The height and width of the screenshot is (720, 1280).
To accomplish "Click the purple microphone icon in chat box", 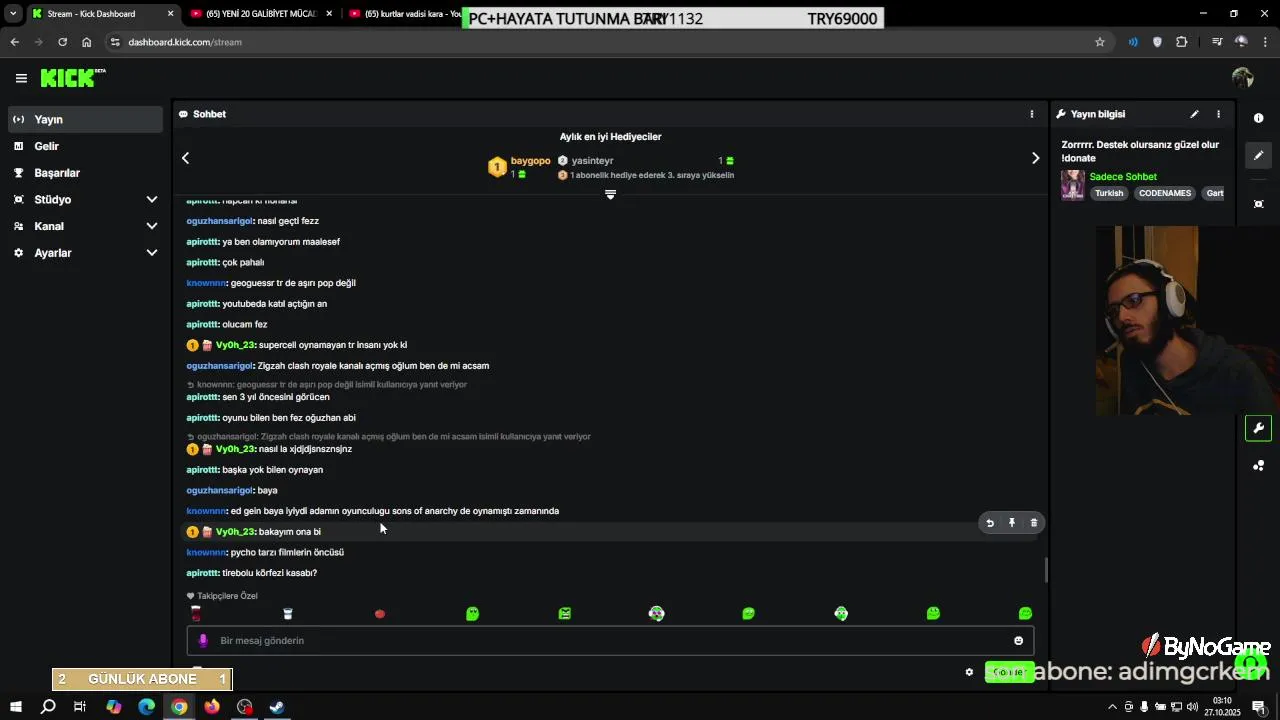I will click(x=203, y=640).
